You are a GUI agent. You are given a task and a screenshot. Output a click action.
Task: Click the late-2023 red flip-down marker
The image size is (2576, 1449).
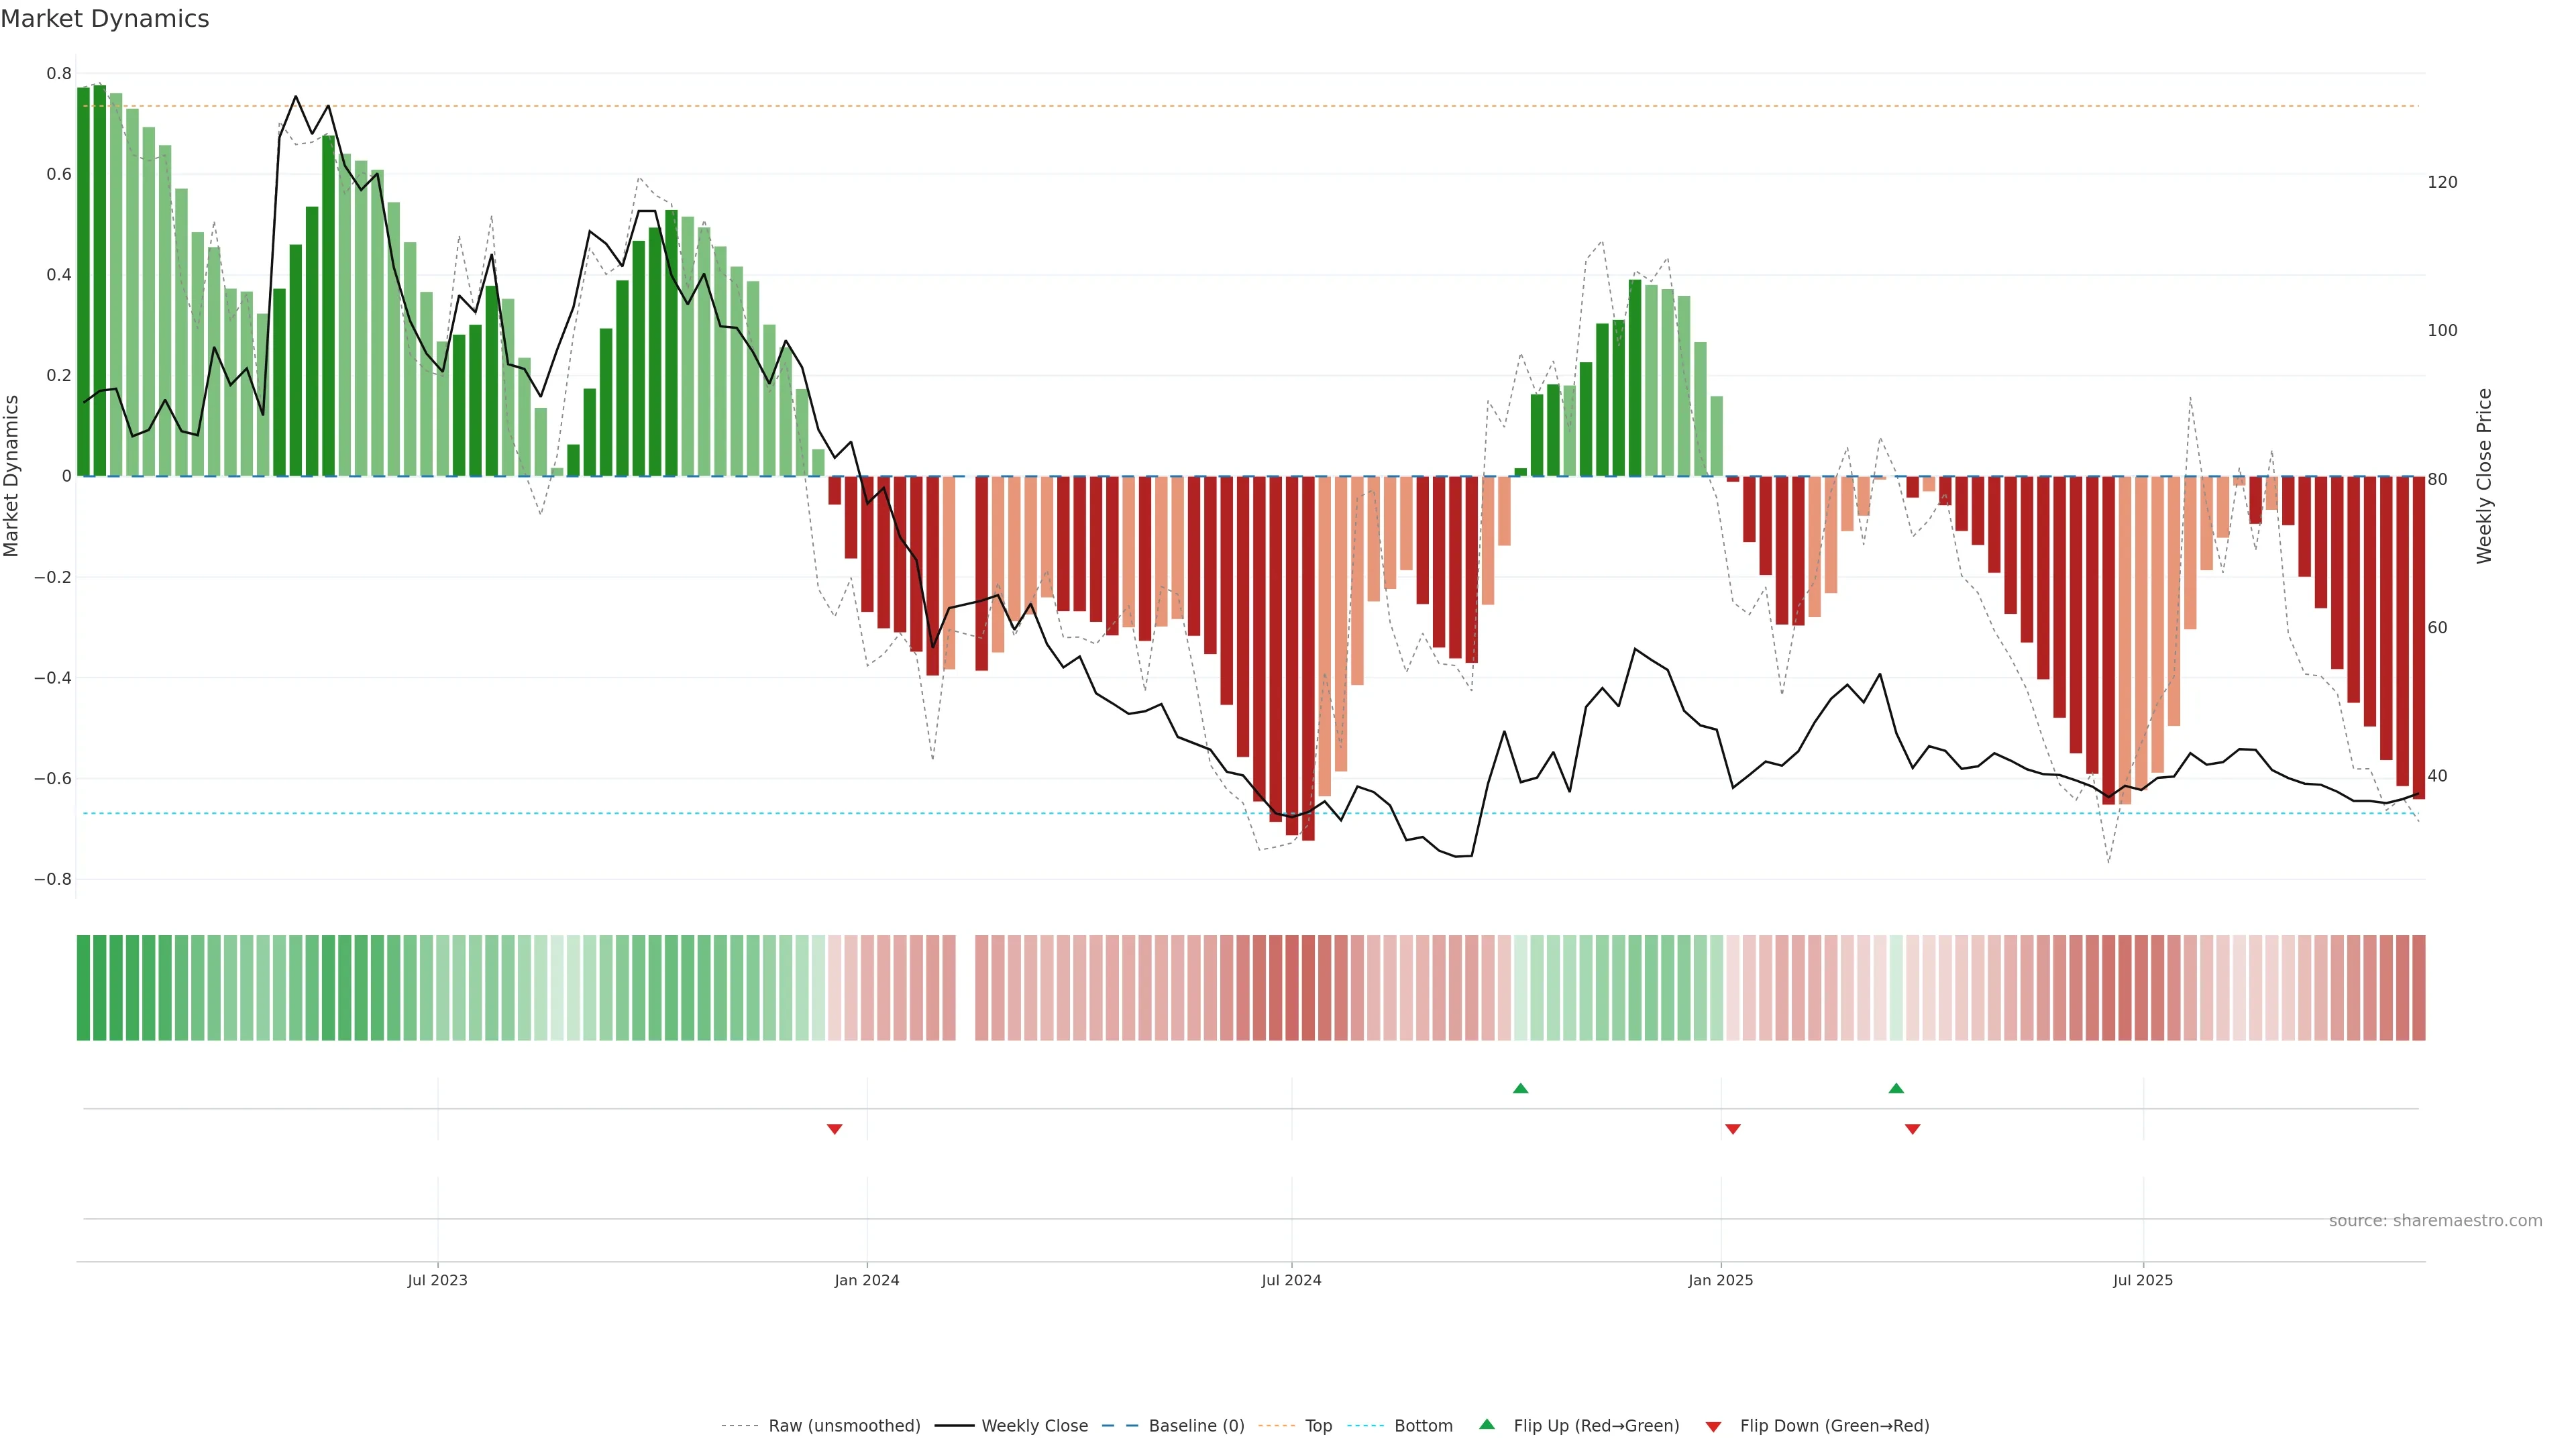click(x=835, y=1129)
